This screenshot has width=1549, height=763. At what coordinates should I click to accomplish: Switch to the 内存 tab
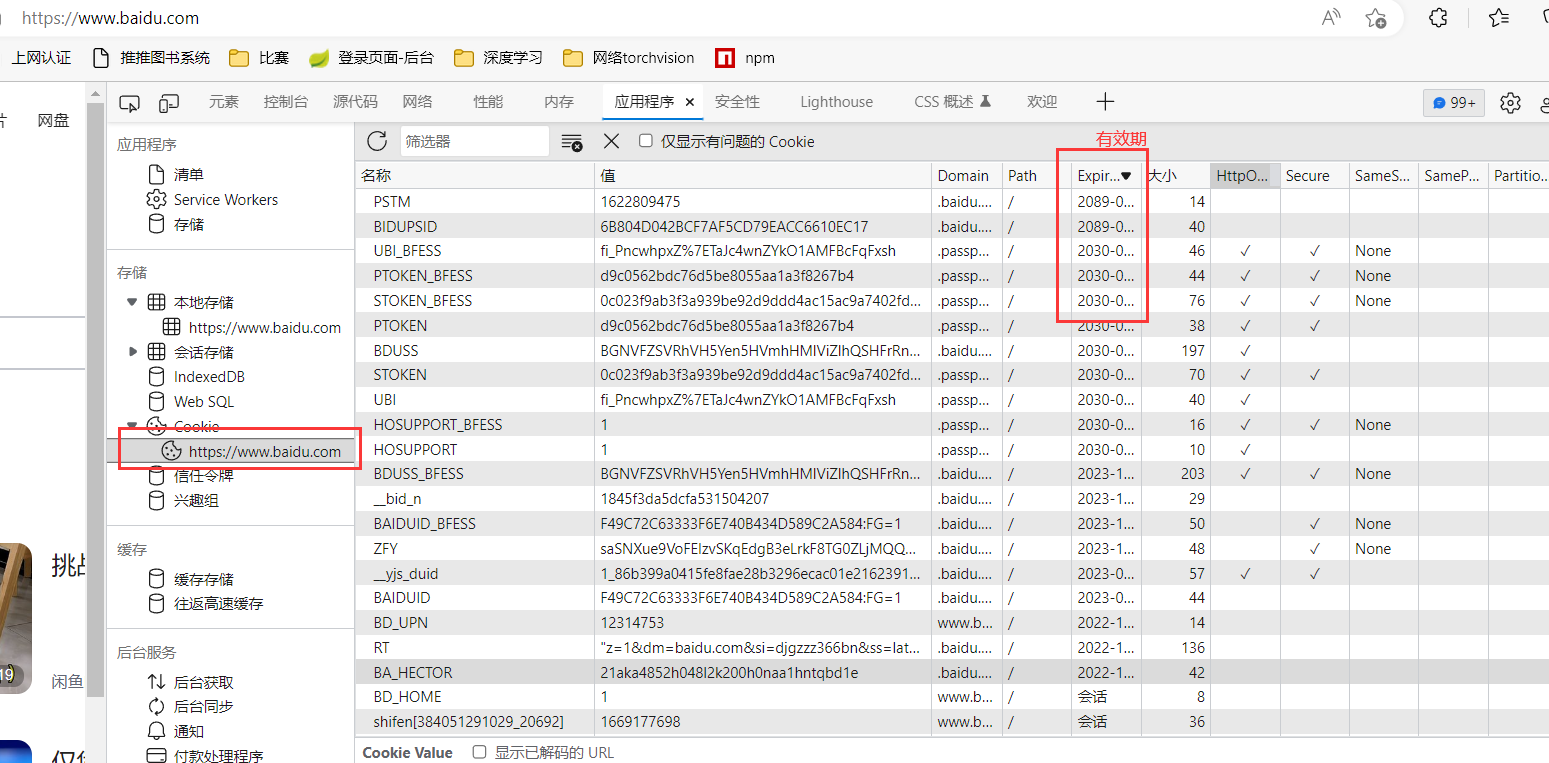pyautogui.click(x=559, y=102)
